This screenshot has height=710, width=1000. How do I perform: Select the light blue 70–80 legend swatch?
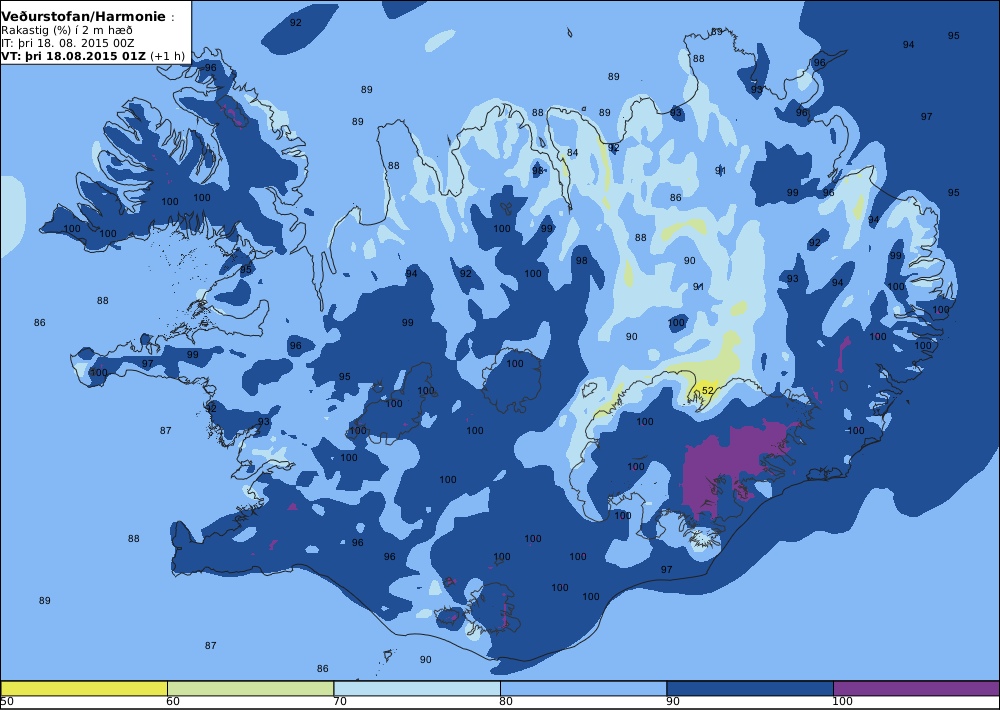click(417, 688)
